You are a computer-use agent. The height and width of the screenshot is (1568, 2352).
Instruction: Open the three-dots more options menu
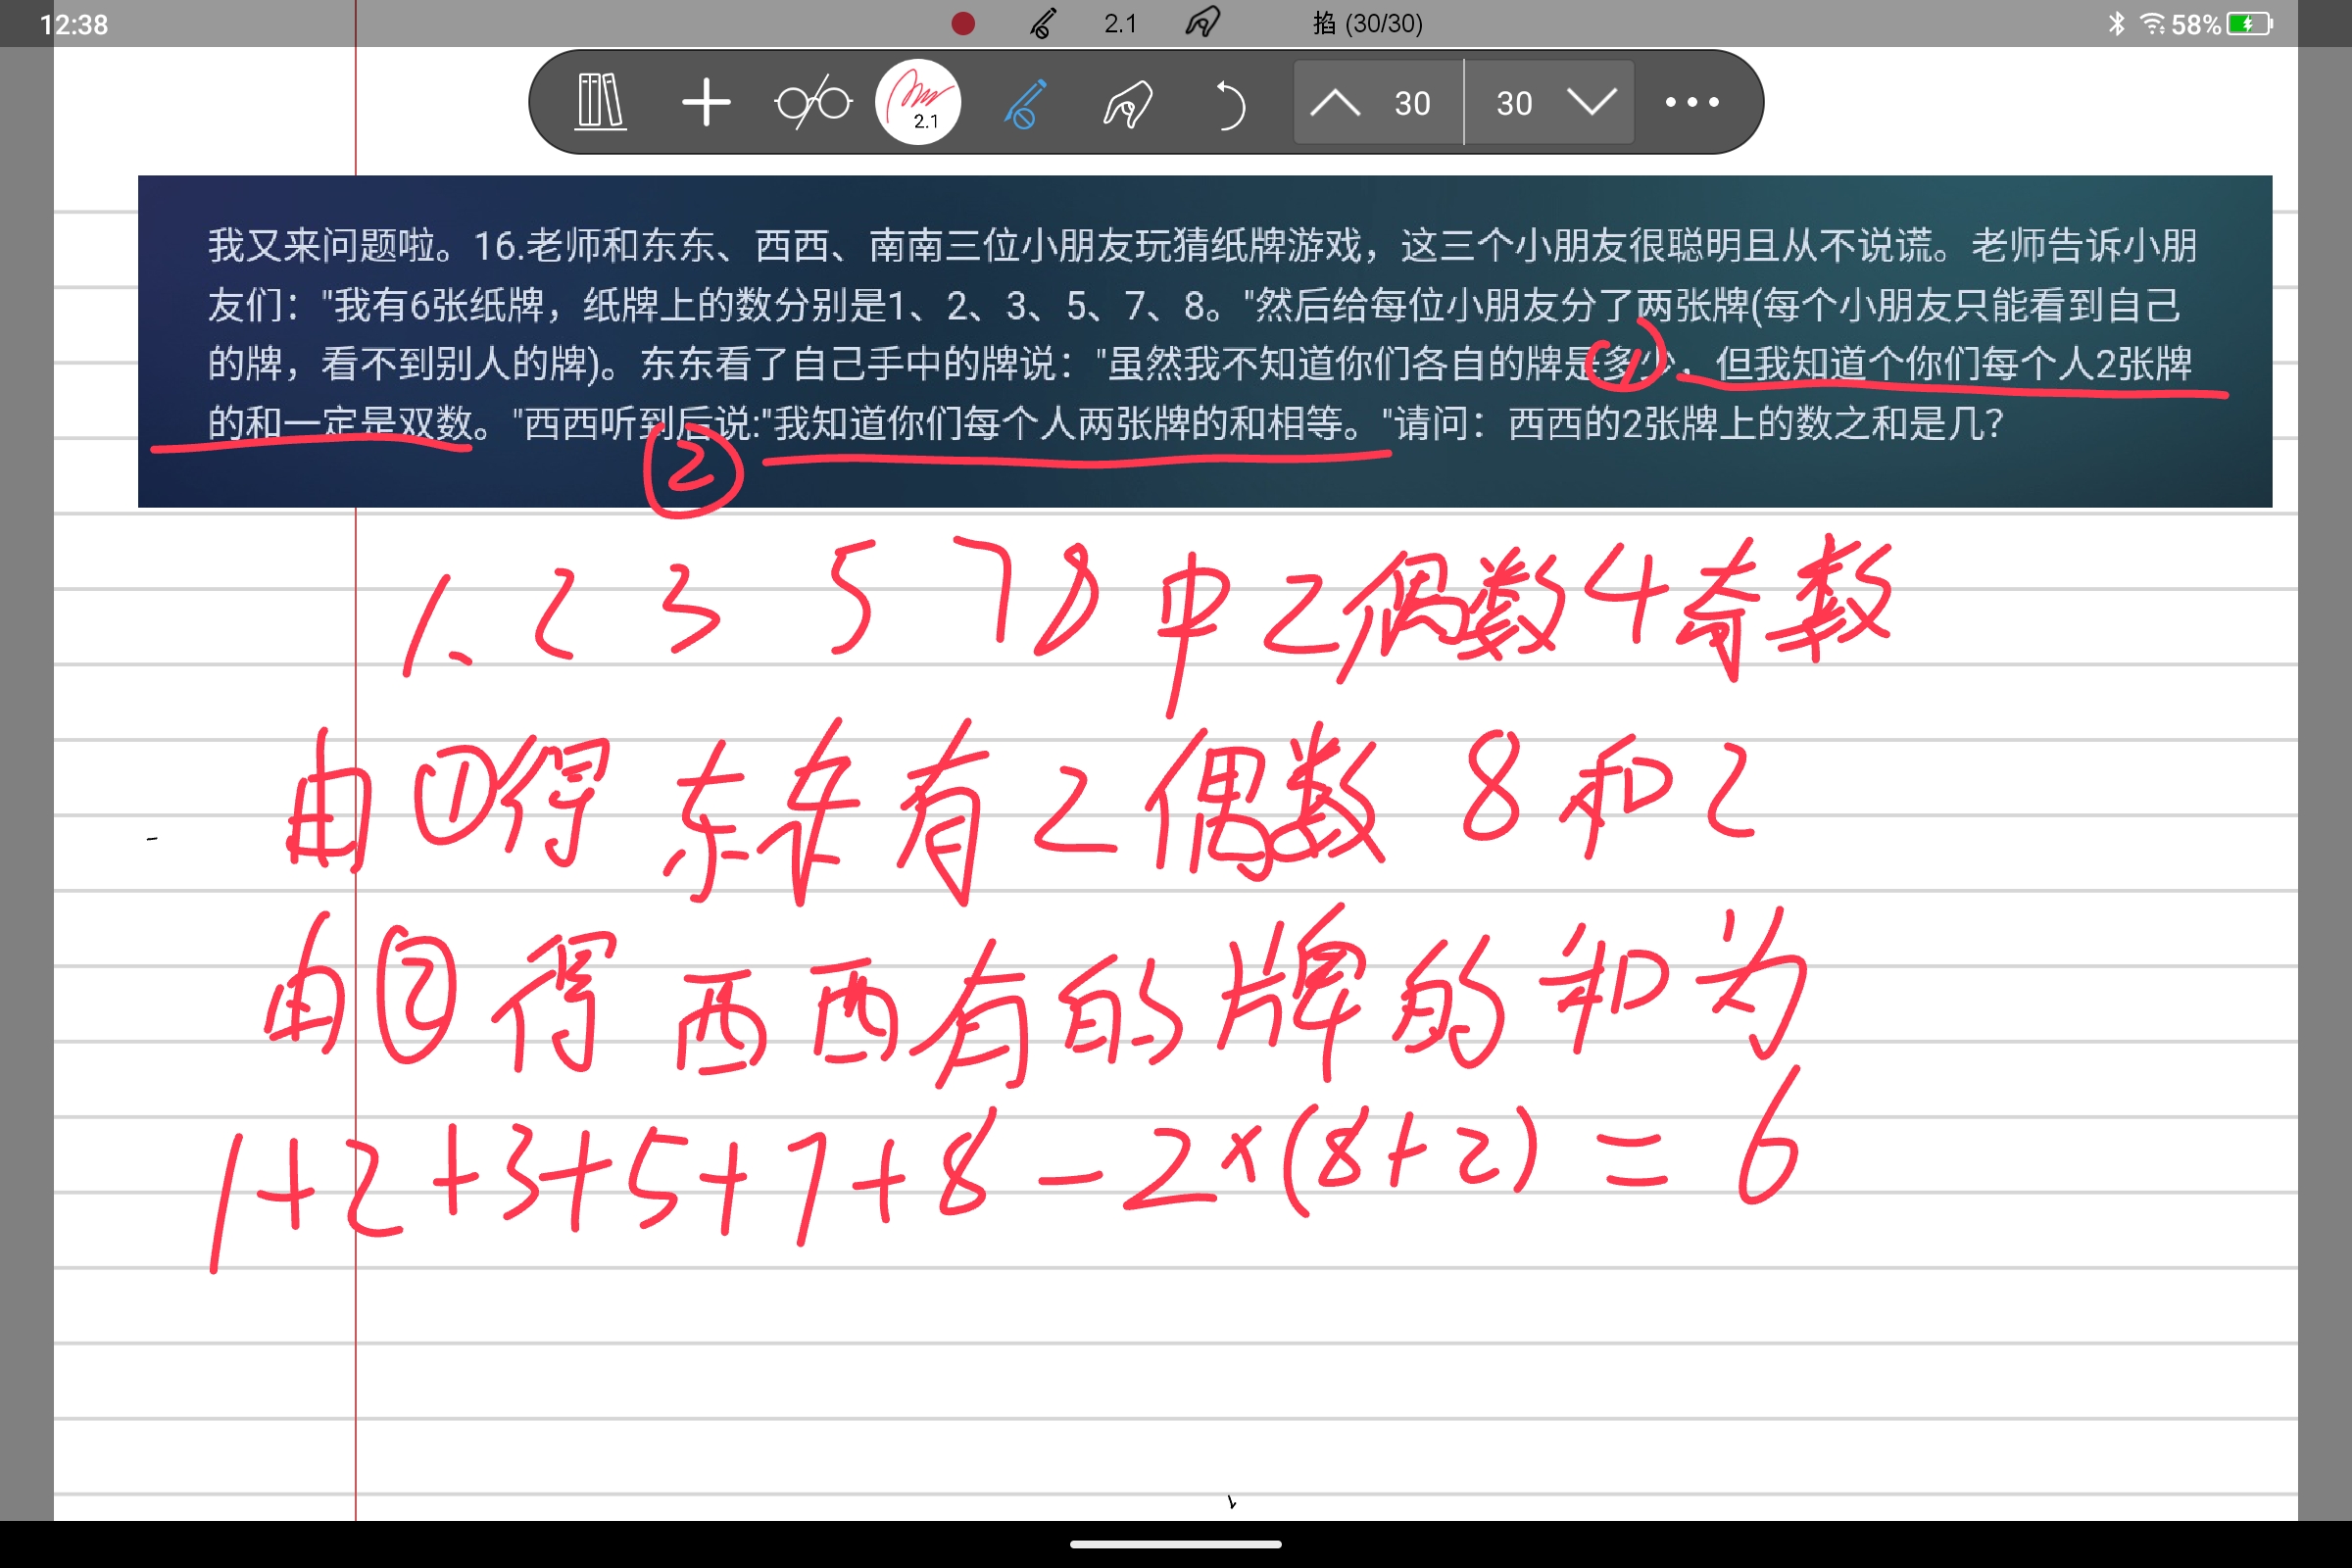[1691, 102]
